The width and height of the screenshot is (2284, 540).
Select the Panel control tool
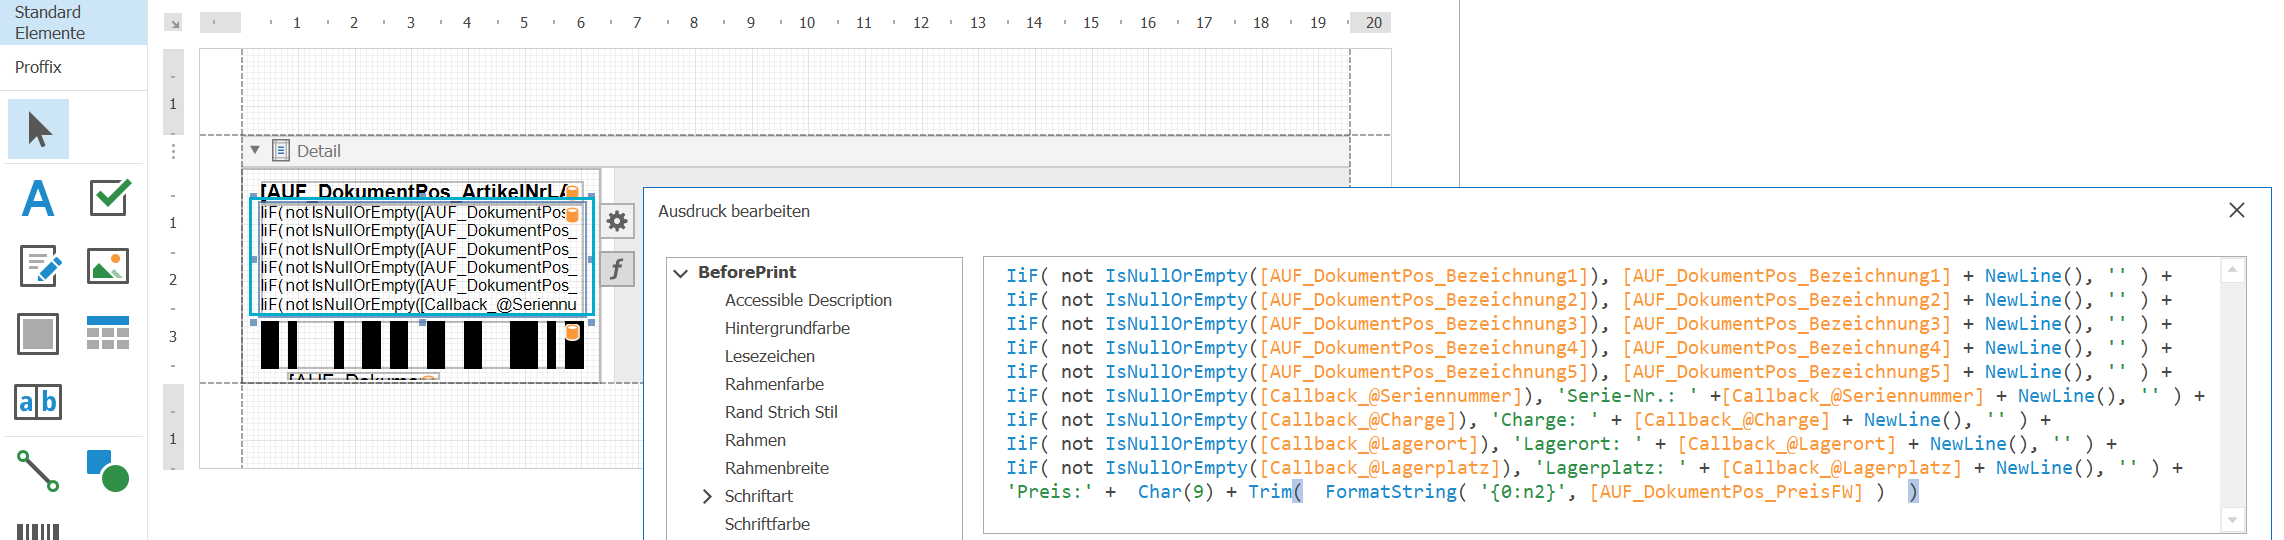point(39,334)
